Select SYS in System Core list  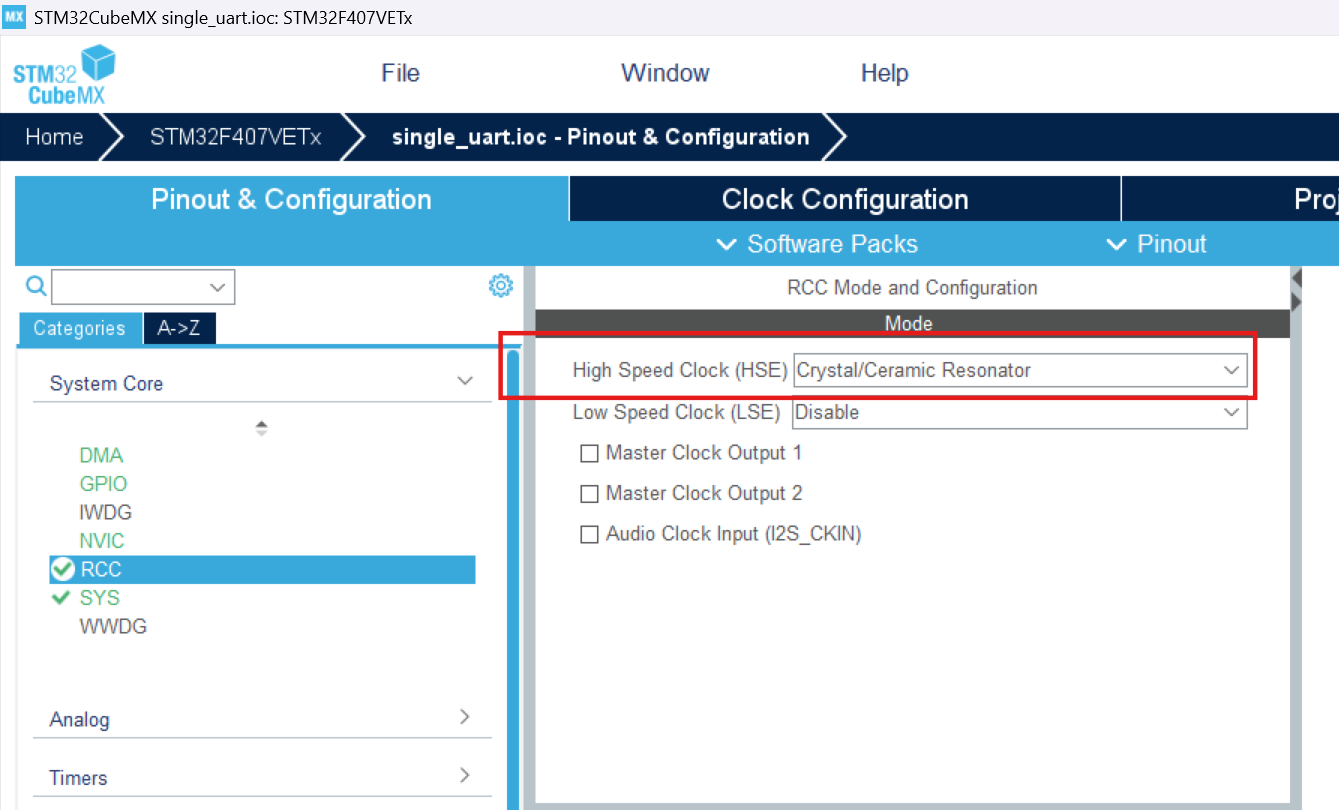[99, 598]
